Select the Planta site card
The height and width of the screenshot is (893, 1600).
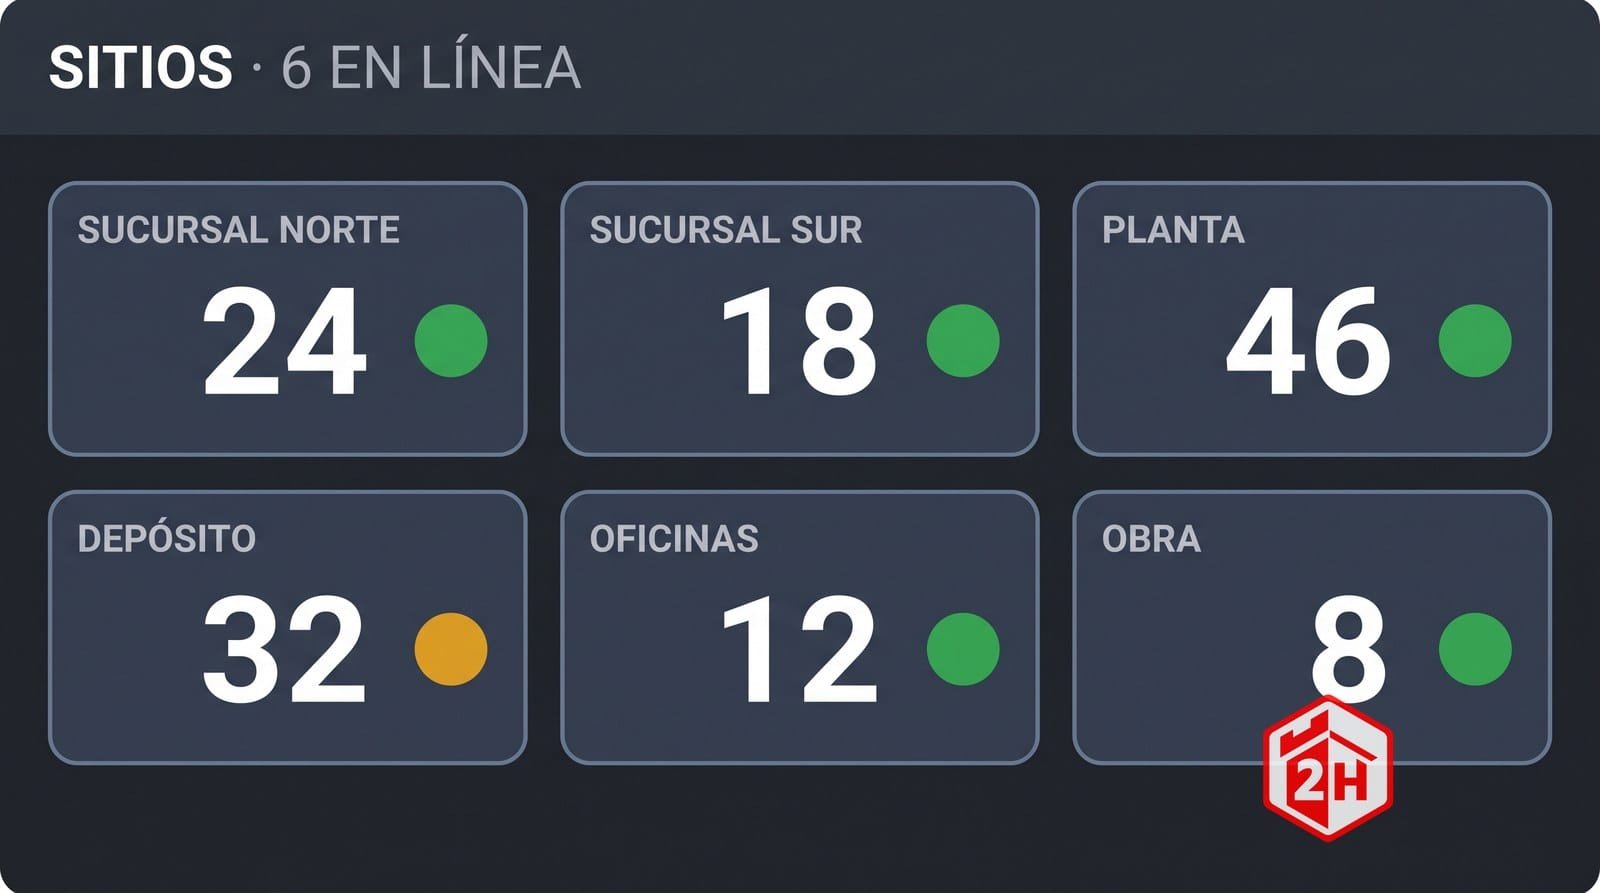tap(1312, 319)
